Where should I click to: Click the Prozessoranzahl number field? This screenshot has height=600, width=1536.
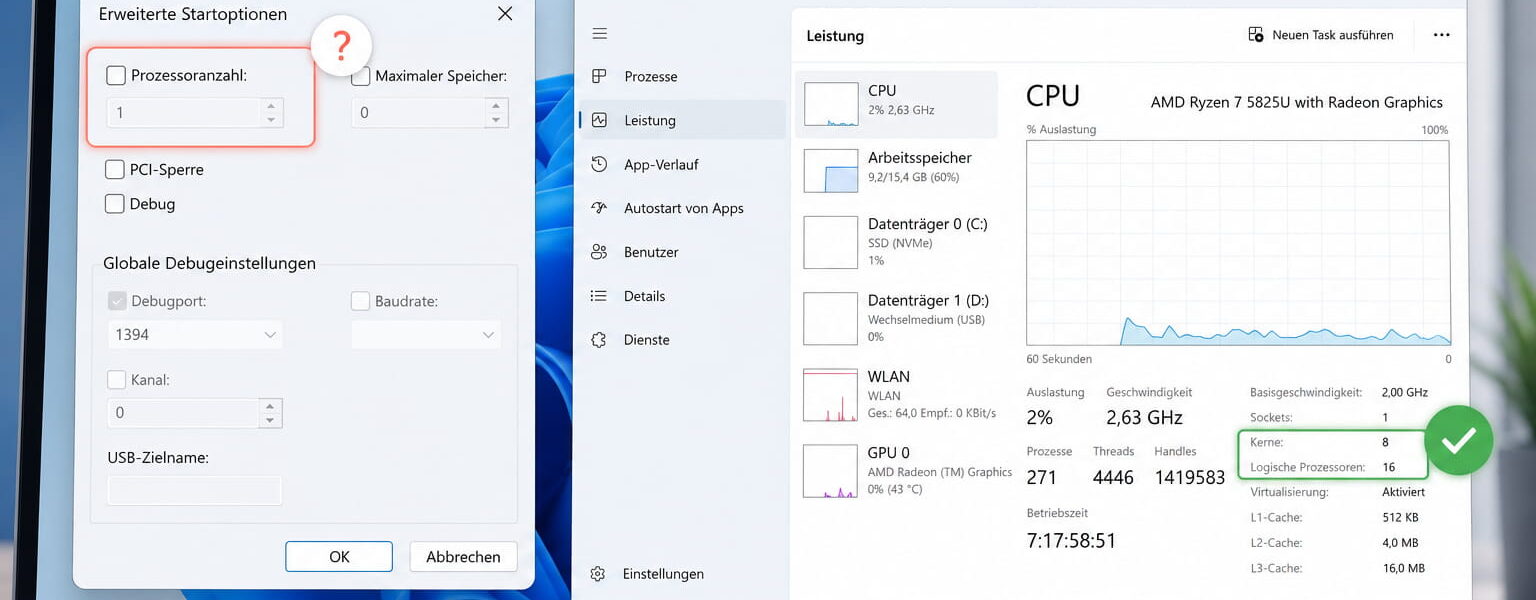[183, 113]
